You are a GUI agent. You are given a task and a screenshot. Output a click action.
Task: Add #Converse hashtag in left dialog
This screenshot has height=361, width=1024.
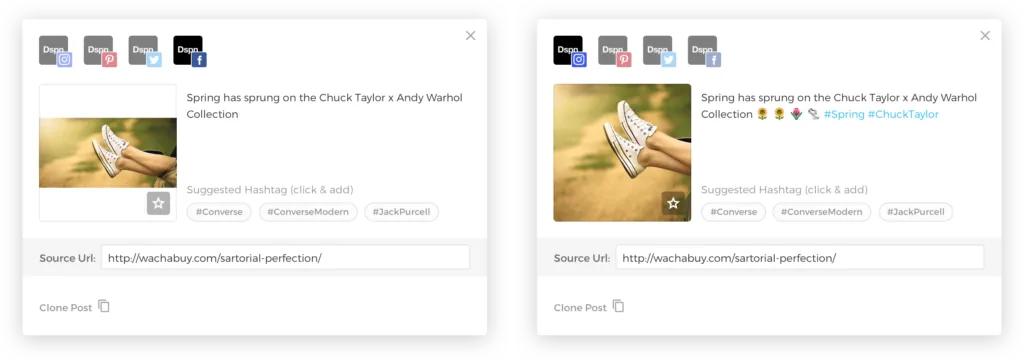219,212
